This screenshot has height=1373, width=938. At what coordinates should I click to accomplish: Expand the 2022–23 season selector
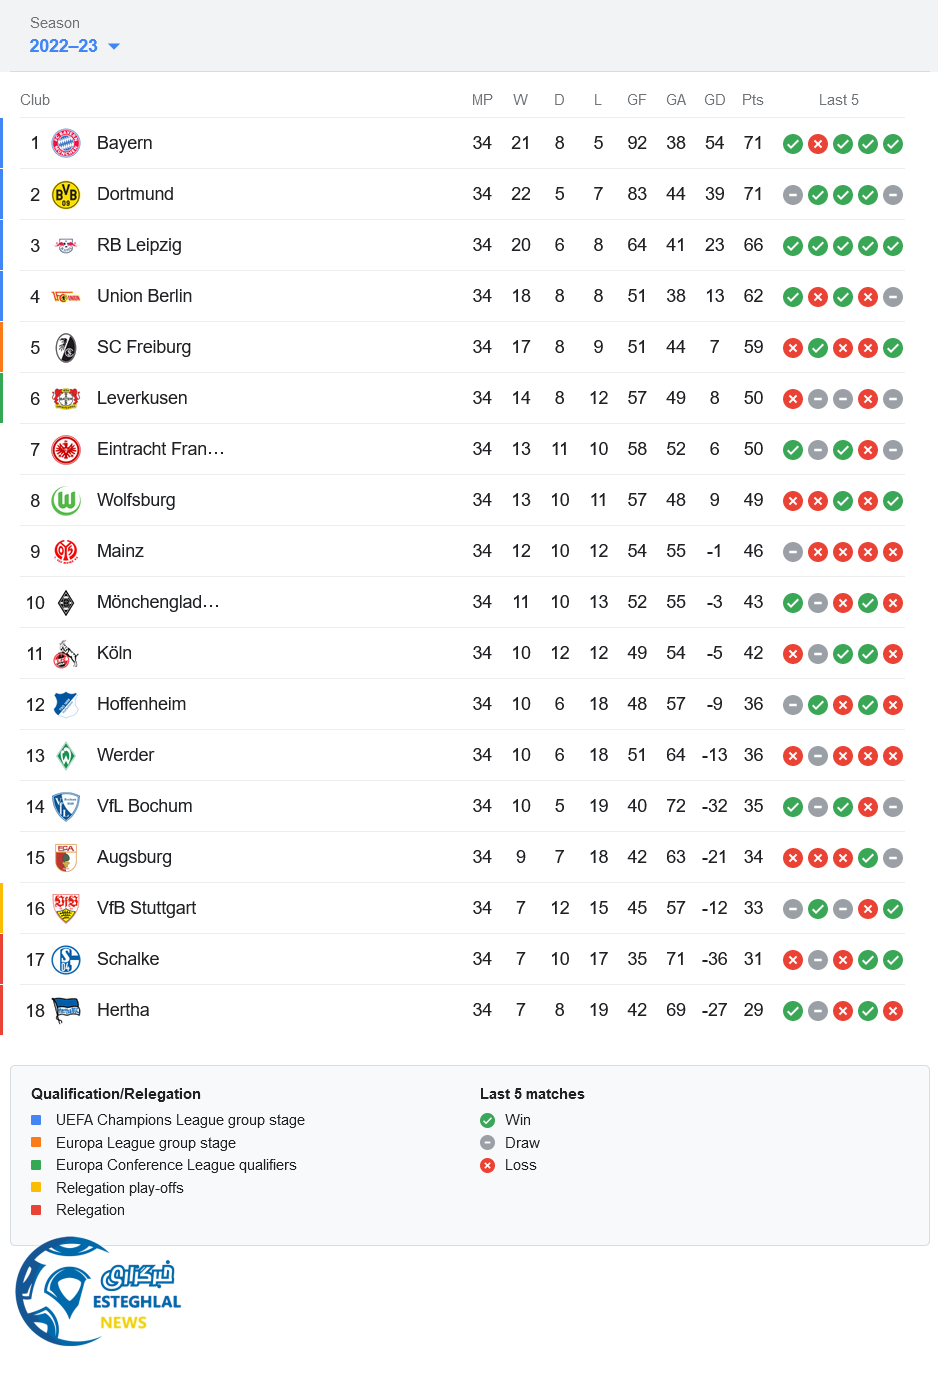point(64,46)
